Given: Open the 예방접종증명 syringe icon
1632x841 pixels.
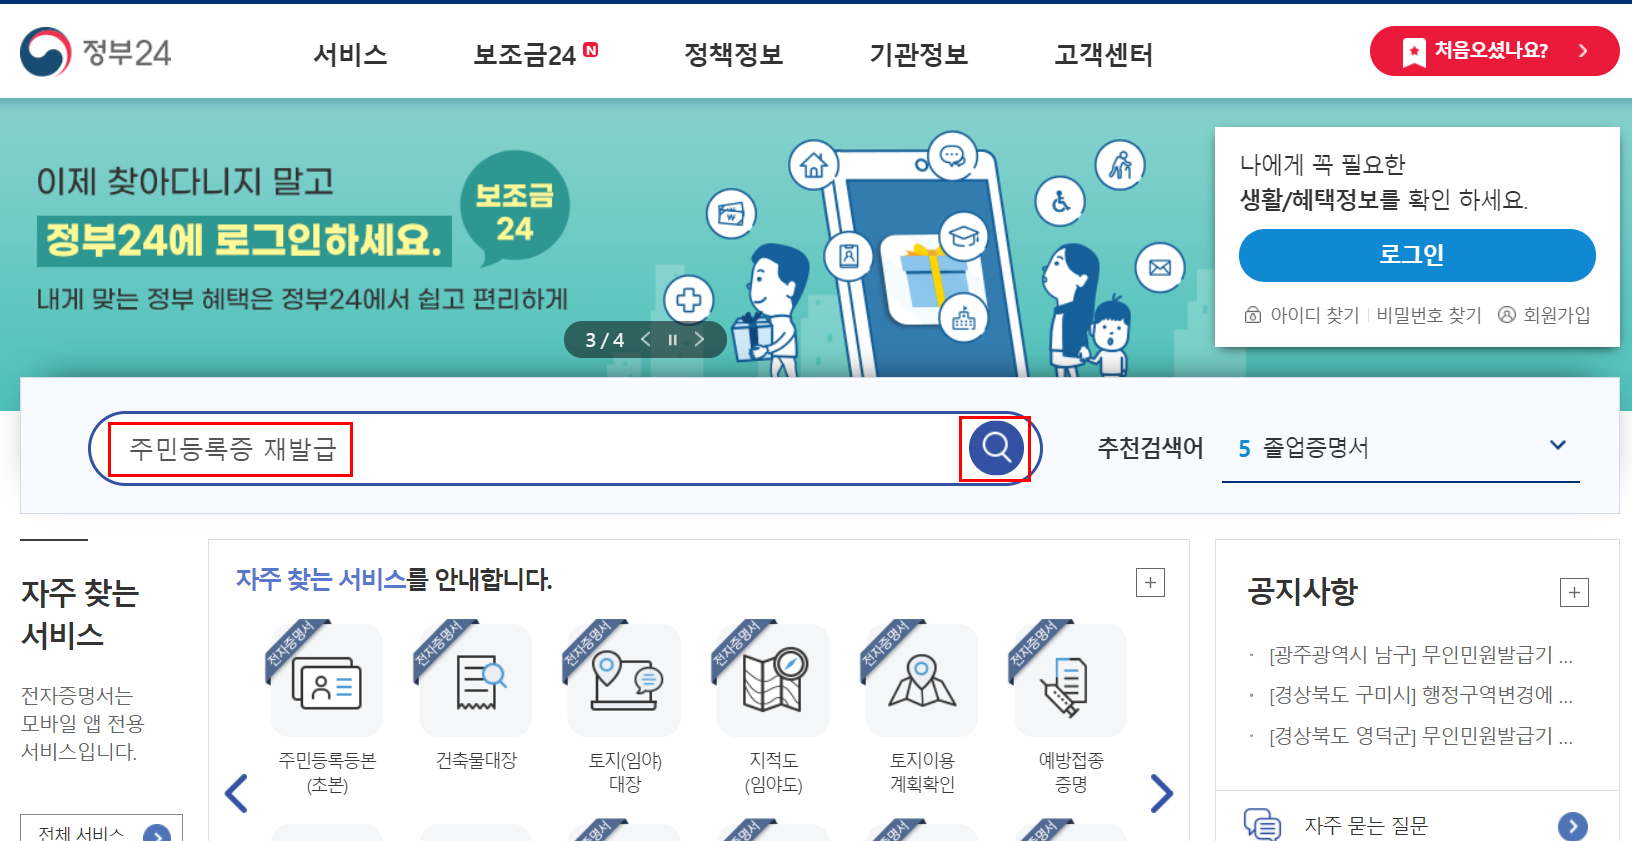Looking at the screenshot, I should coord(1070,681).
